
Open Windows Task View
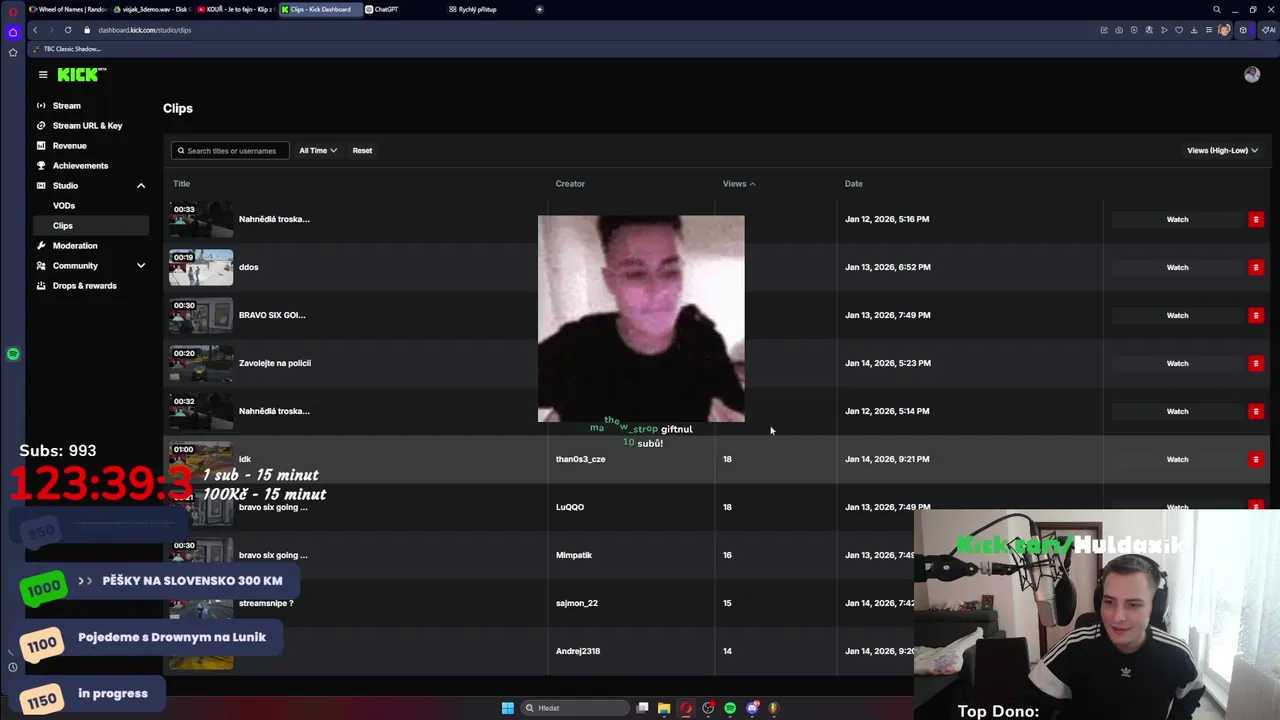tap(642, 708)
